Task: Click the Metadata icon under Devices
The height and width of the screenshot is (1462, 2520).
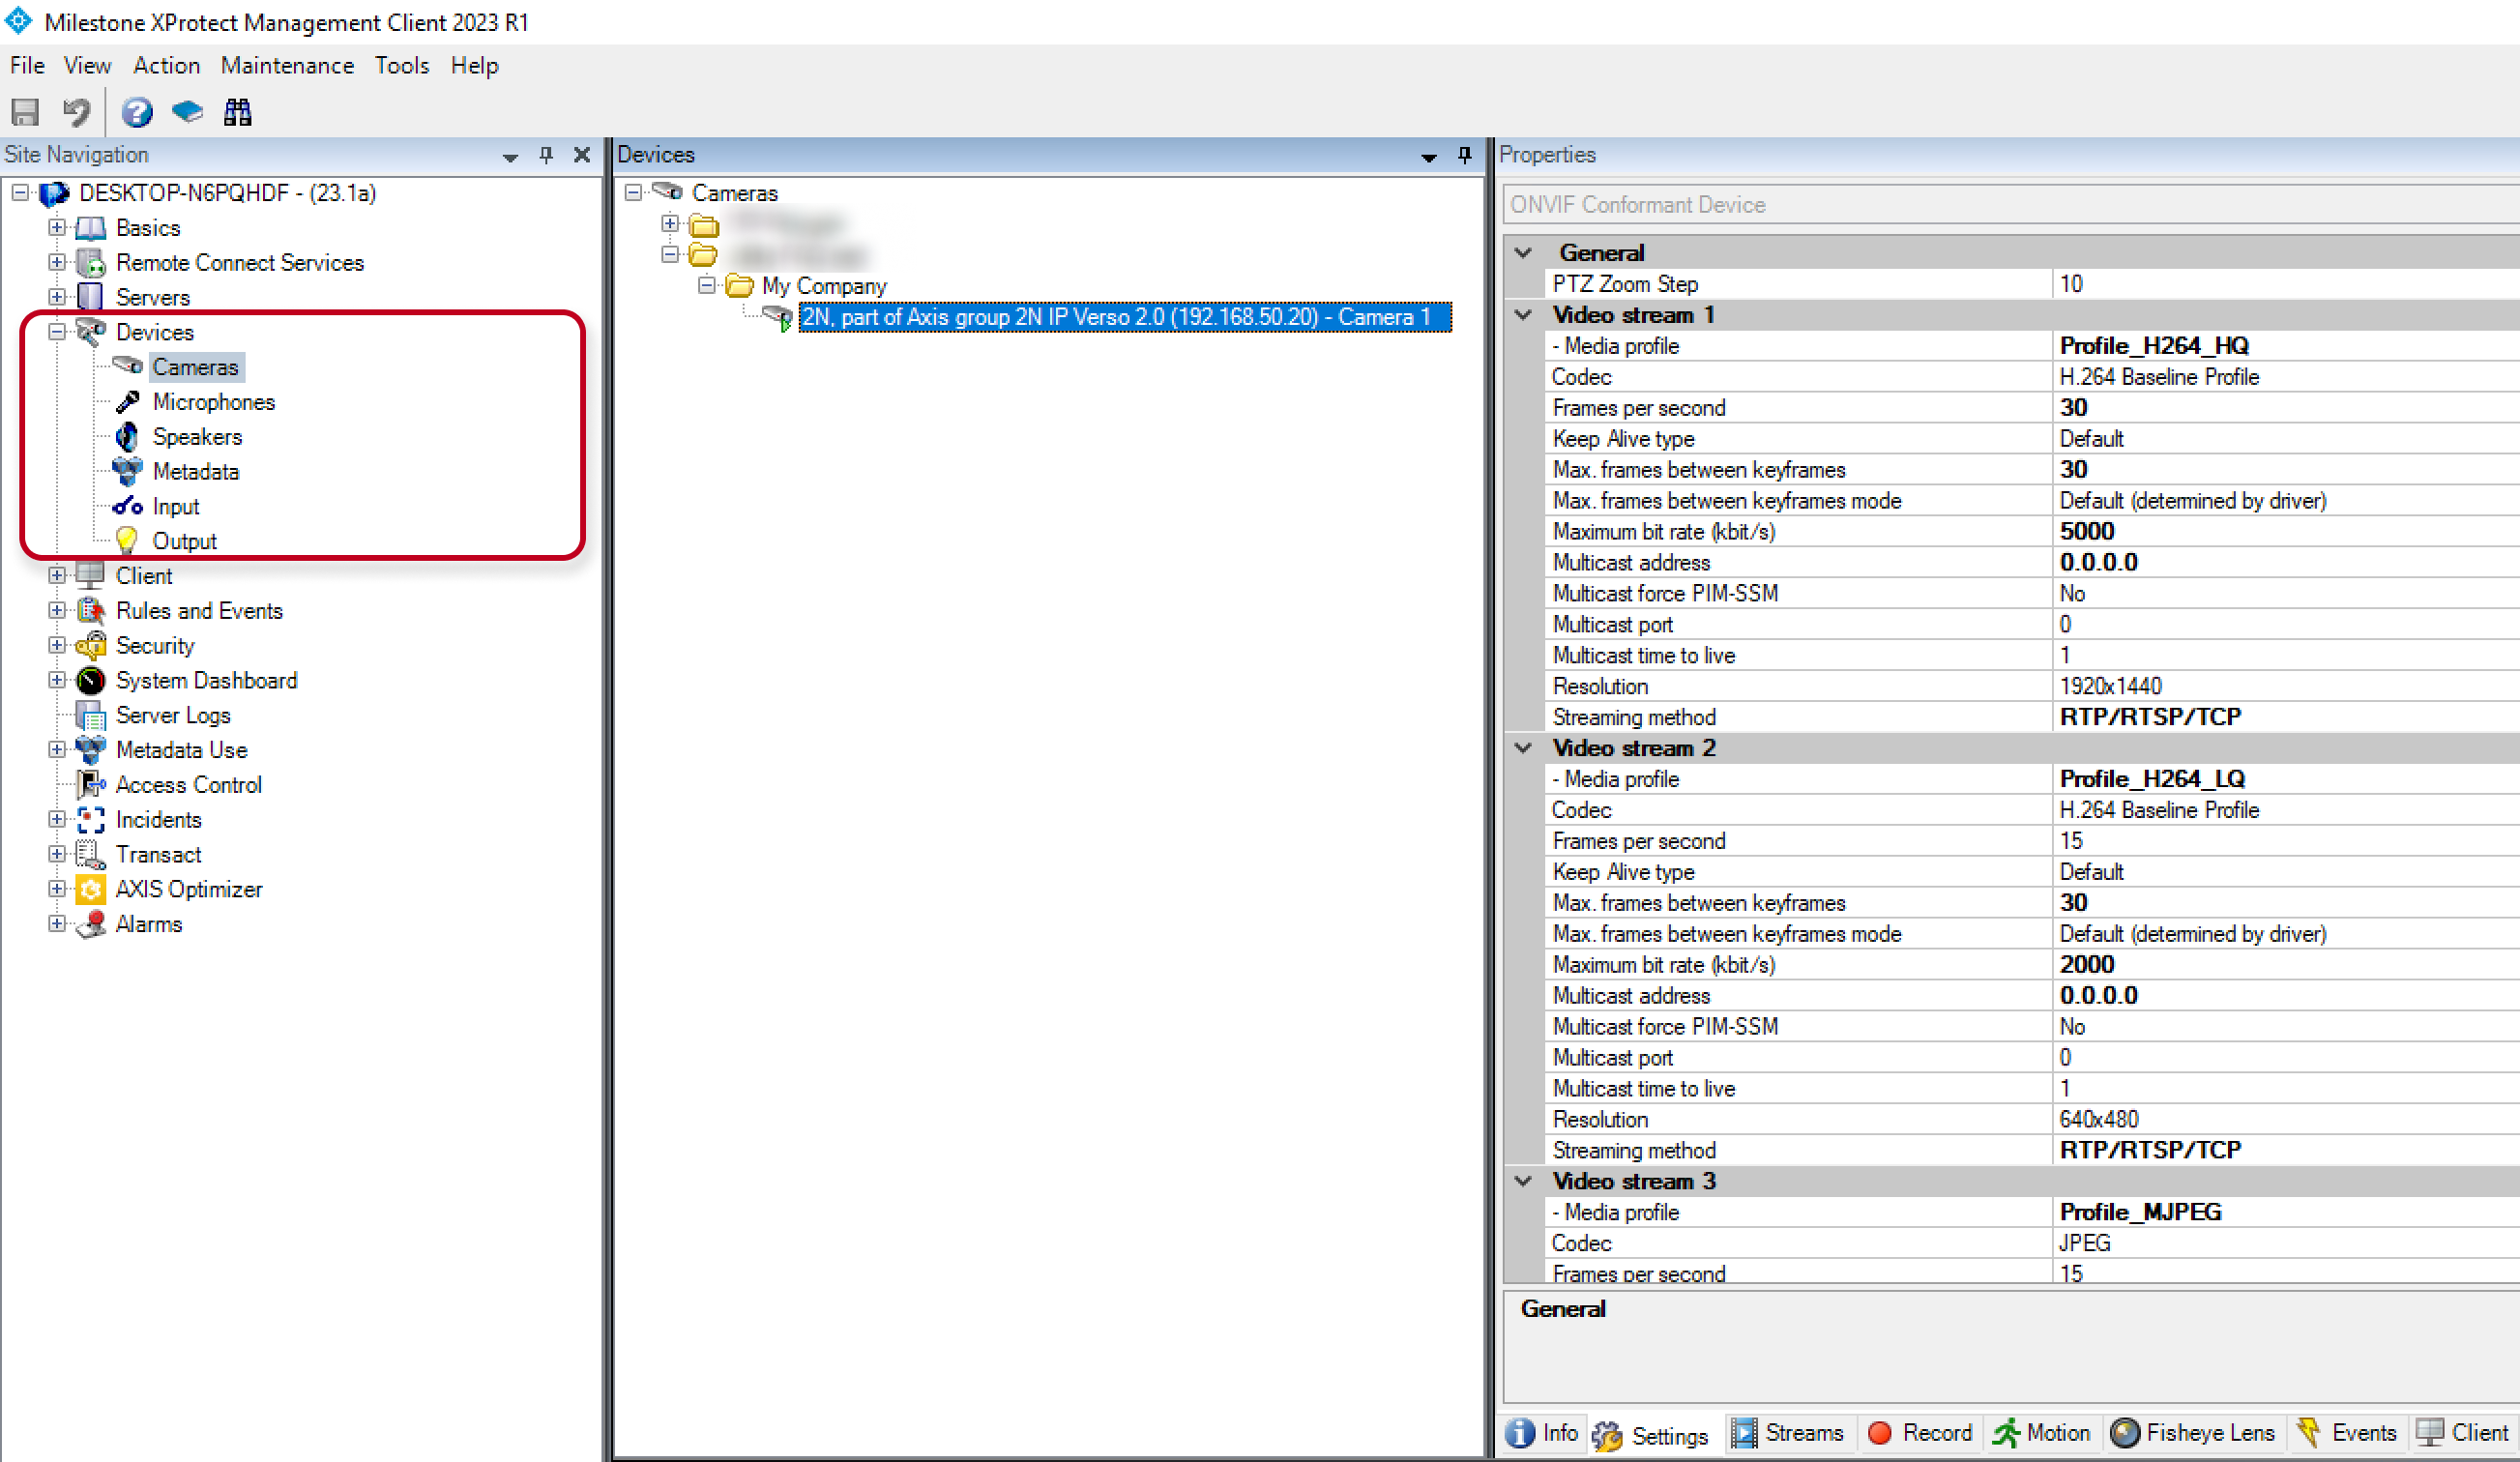Action: 127,471
